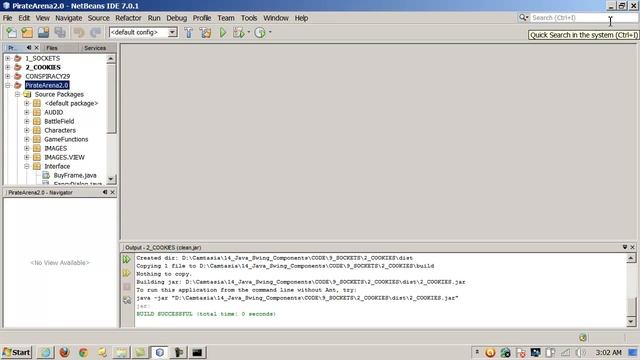The width and height of the screenshot is (640, 360).
Task: Launch Firefox from the taskbar
Action: pyautogui.click(x=64, y=352)
